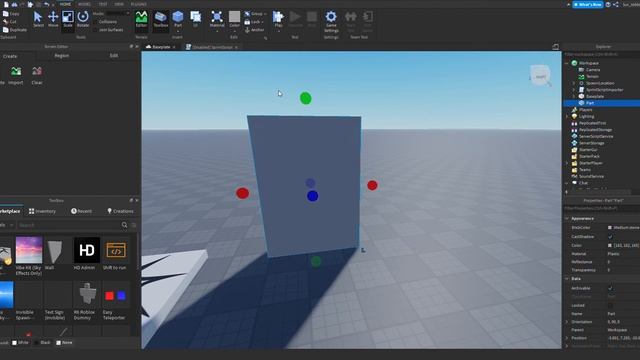
Task: Switch to the Creations toolbox tab
Action: [x=120, y=211]
